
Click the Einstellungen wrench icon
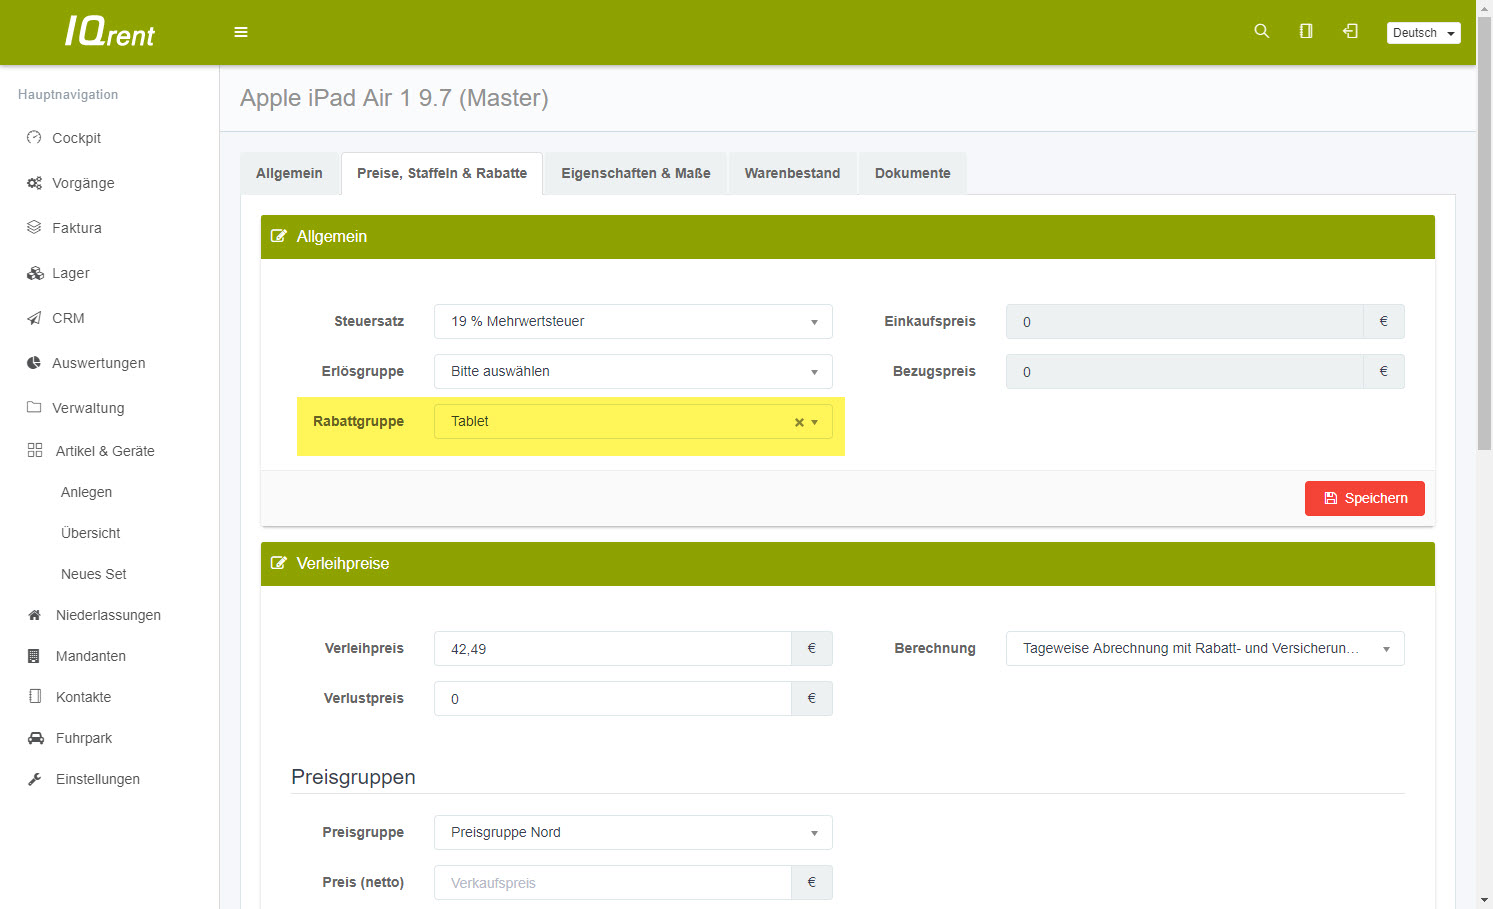tap(35, 779)
